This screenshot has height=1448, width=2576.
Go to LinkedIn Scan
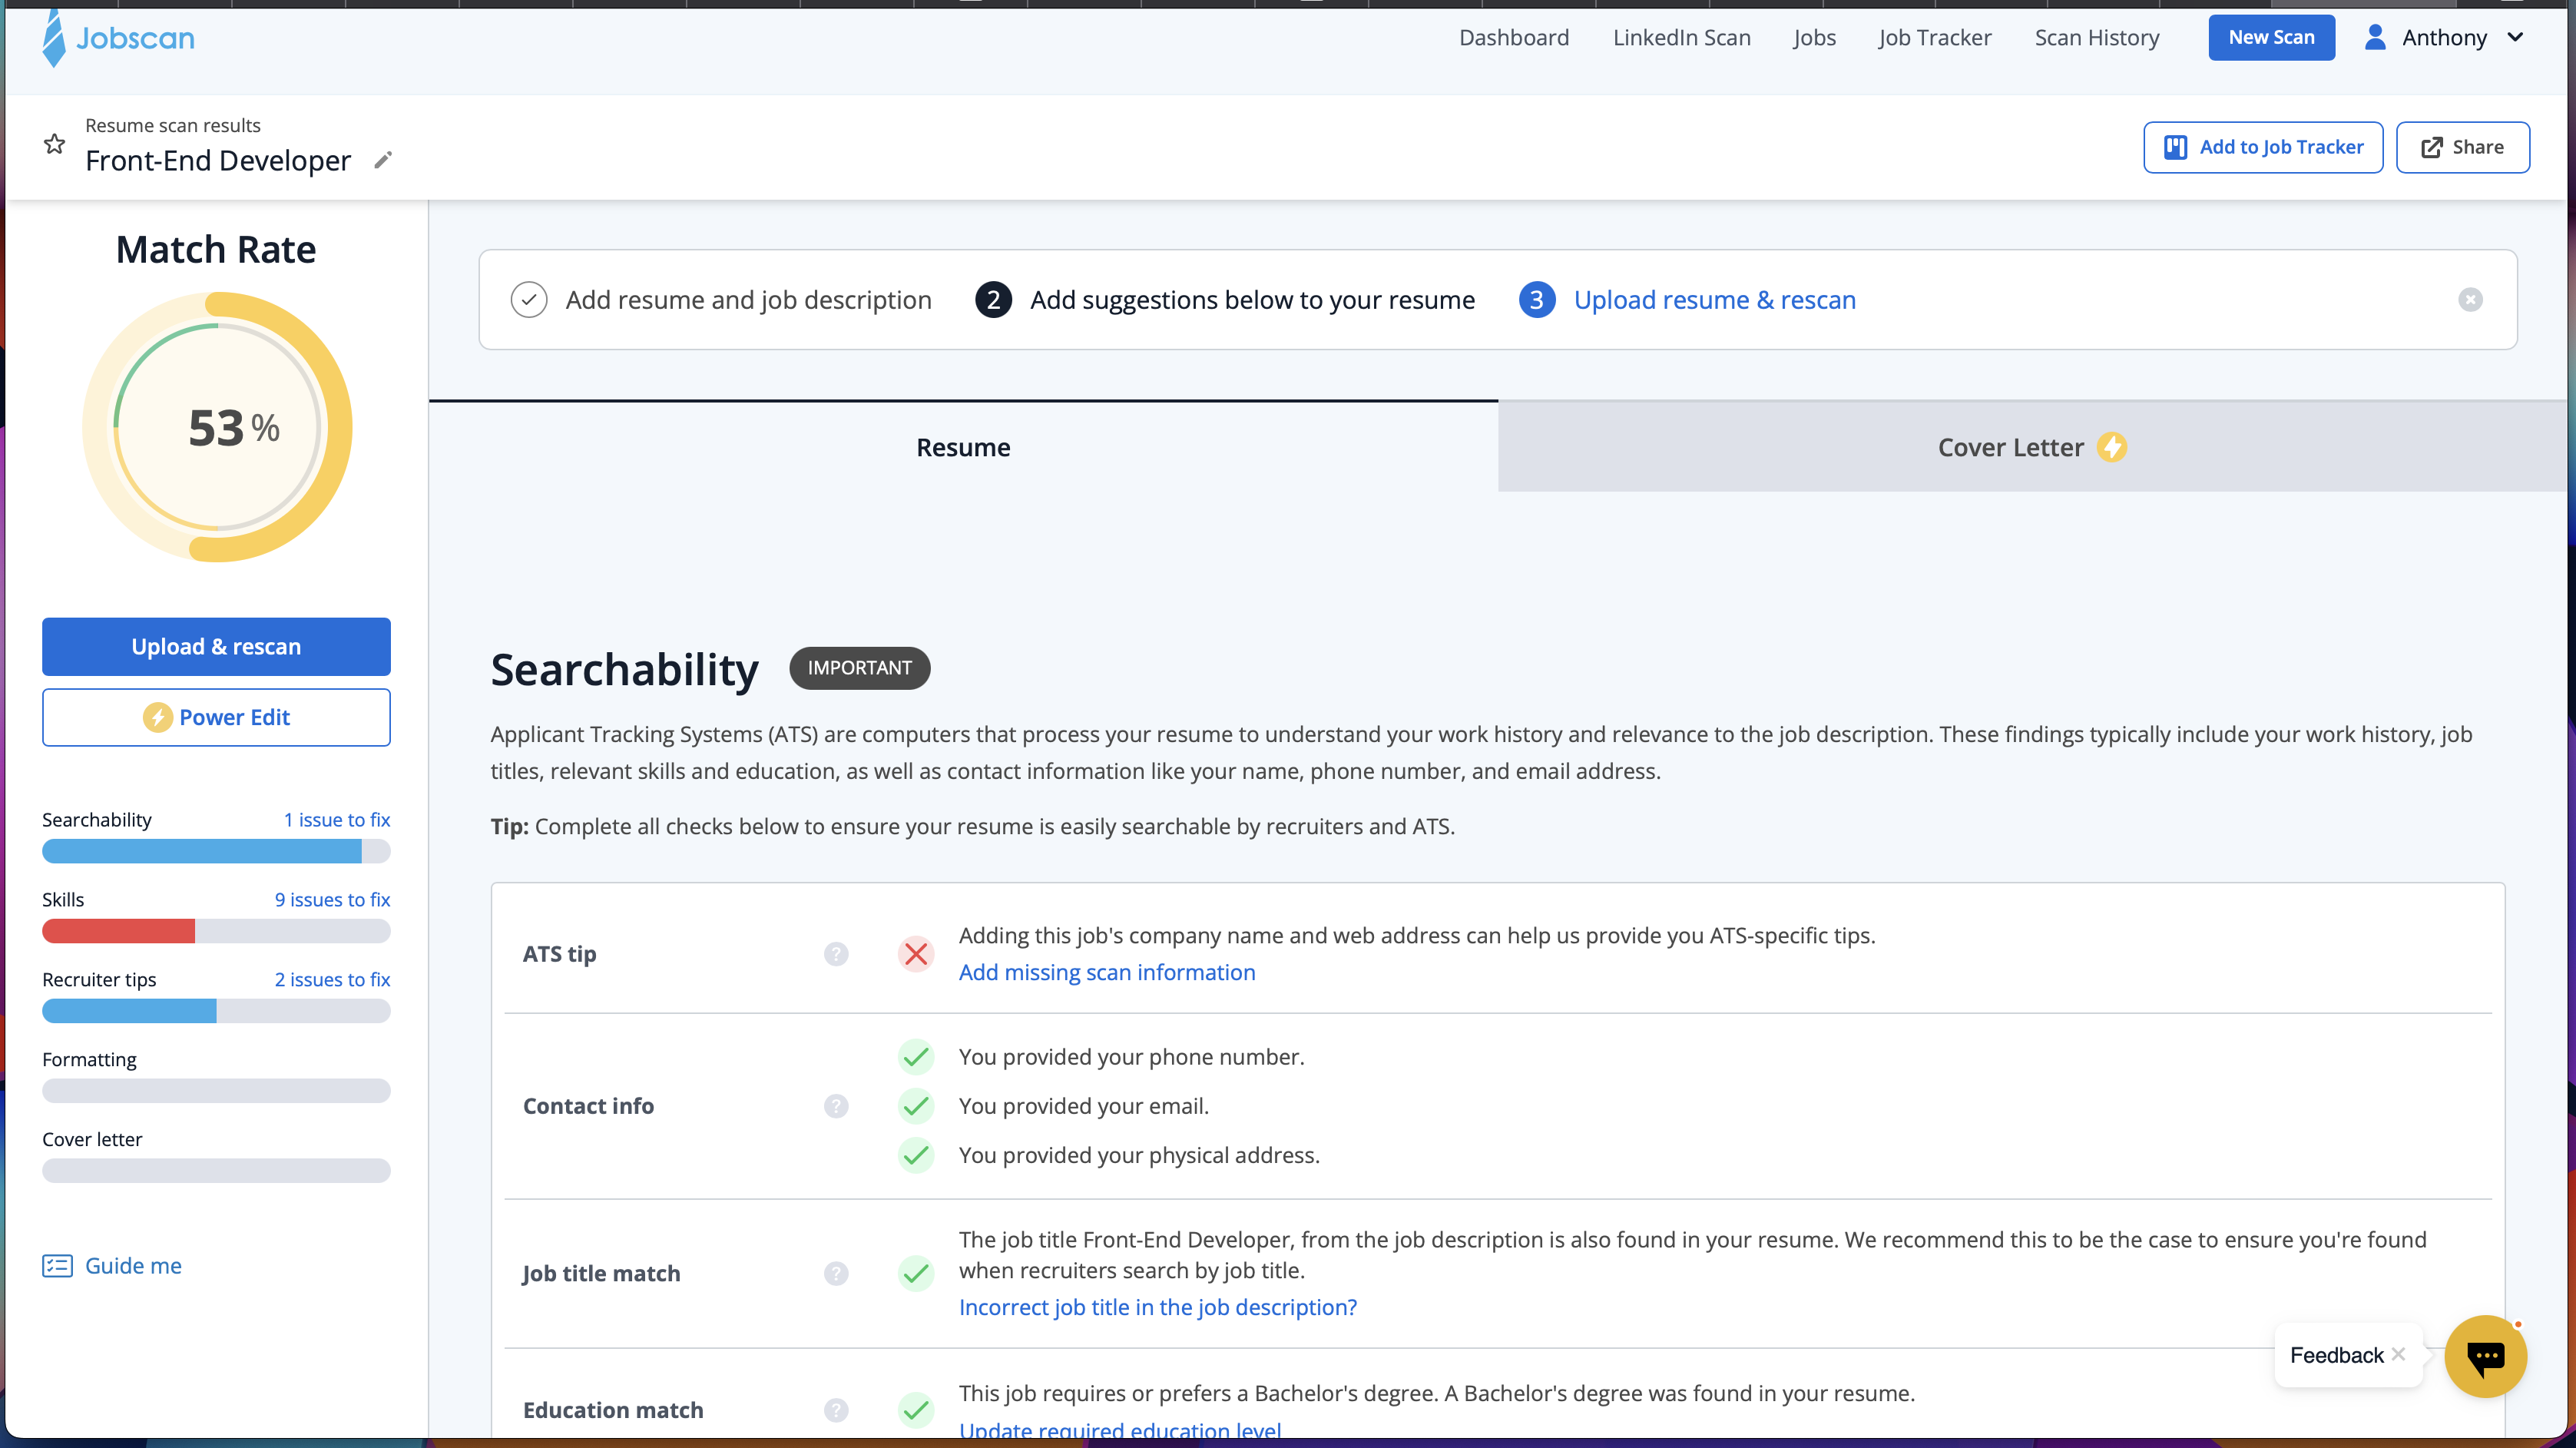(x=1682, y=37)
